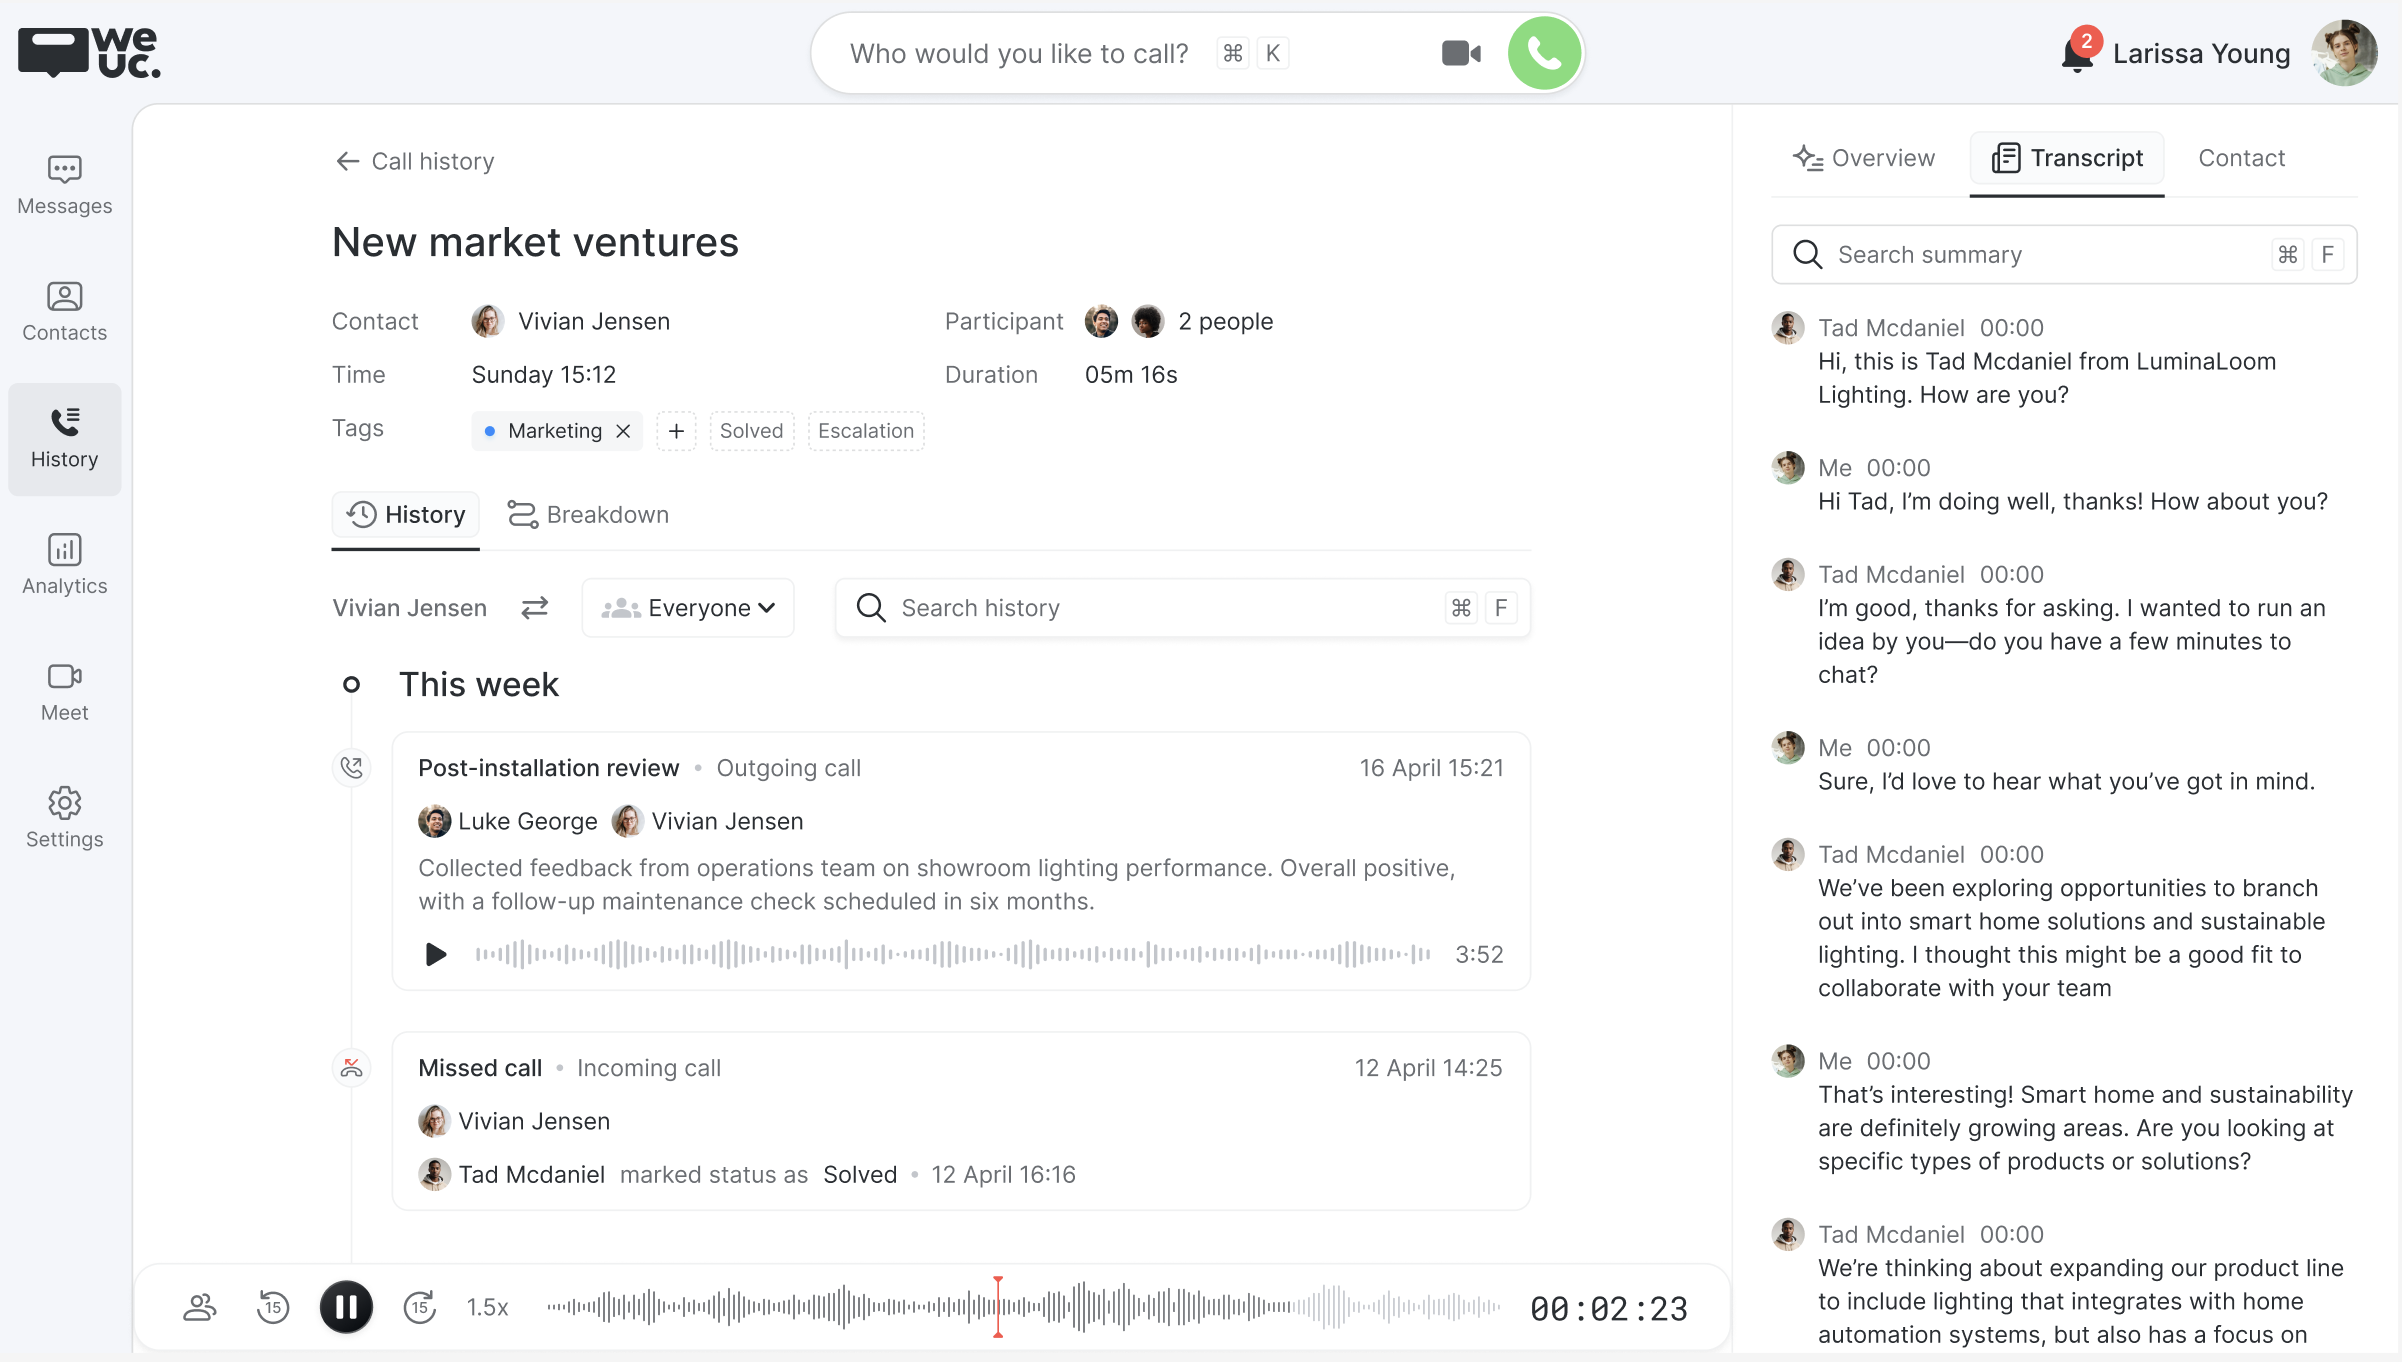Go to Analytics section

65,565
